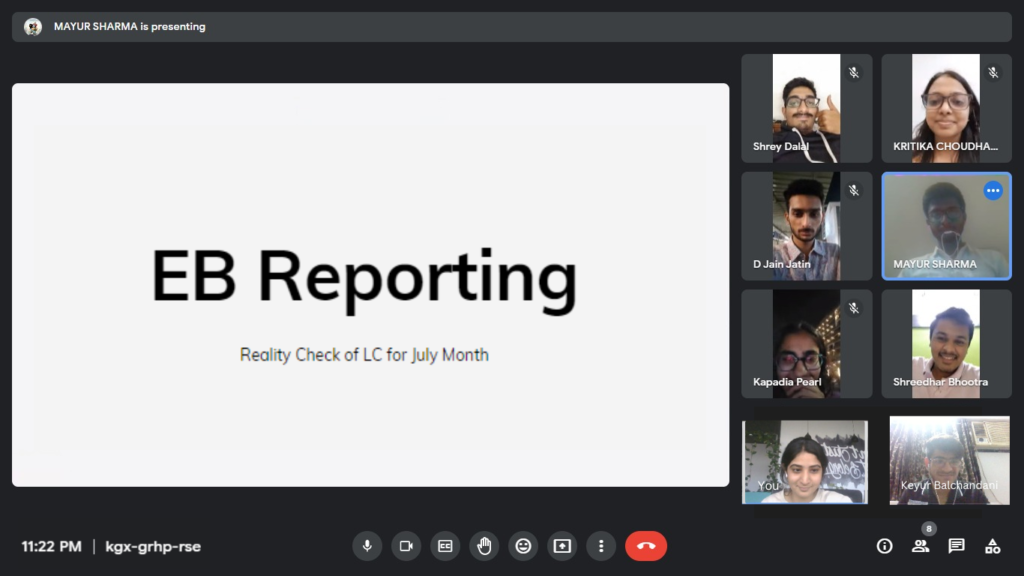The image size is (1024, 576).
Task: Toggle closed captions on
Action: [445, 546]
